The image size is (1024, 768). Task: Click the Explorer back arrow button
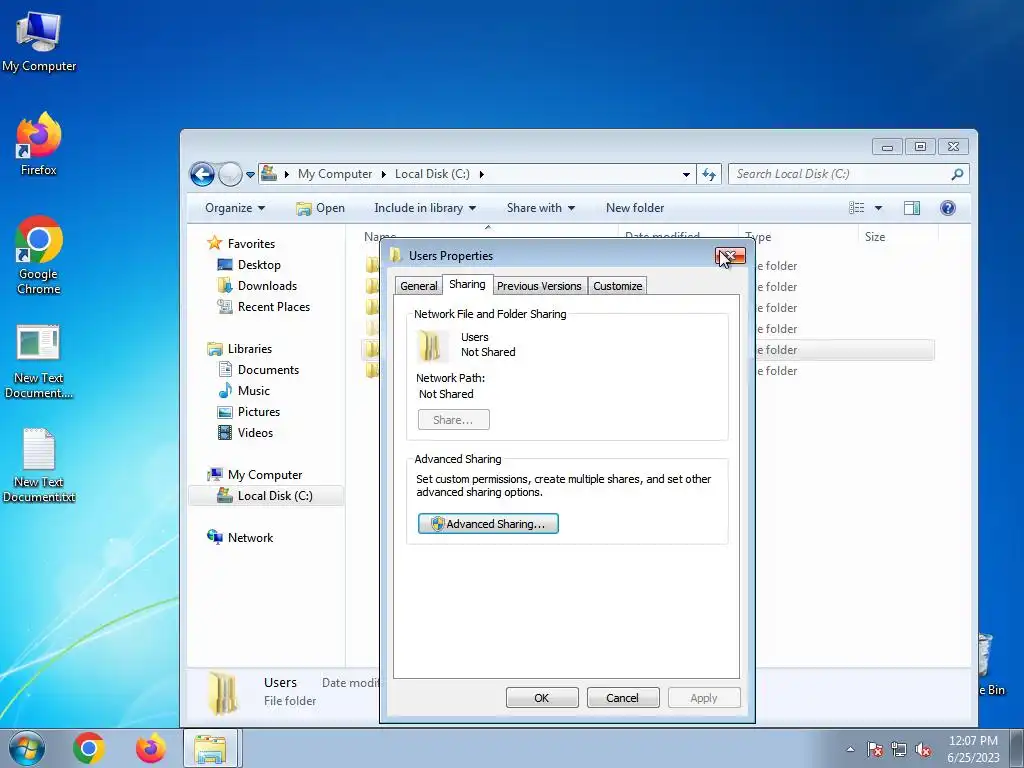click(202, 174)
